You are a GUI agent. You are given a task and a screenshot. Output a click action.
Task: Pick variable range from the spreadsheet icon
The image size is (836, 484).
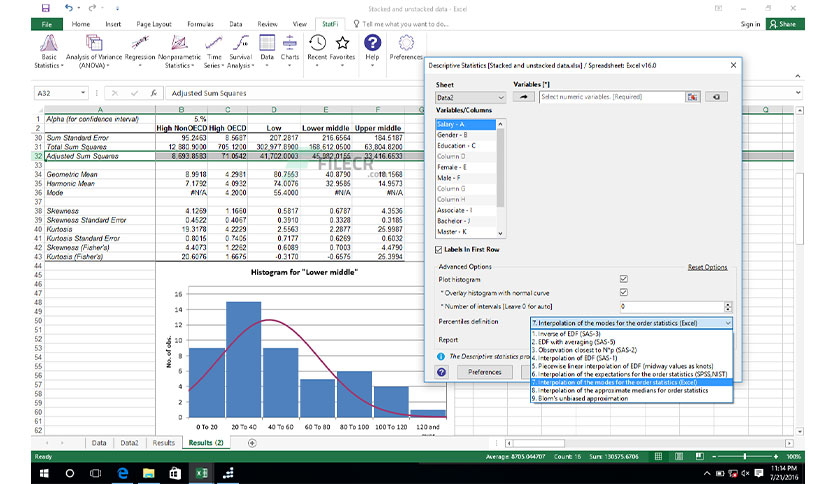tap(692, 97)
